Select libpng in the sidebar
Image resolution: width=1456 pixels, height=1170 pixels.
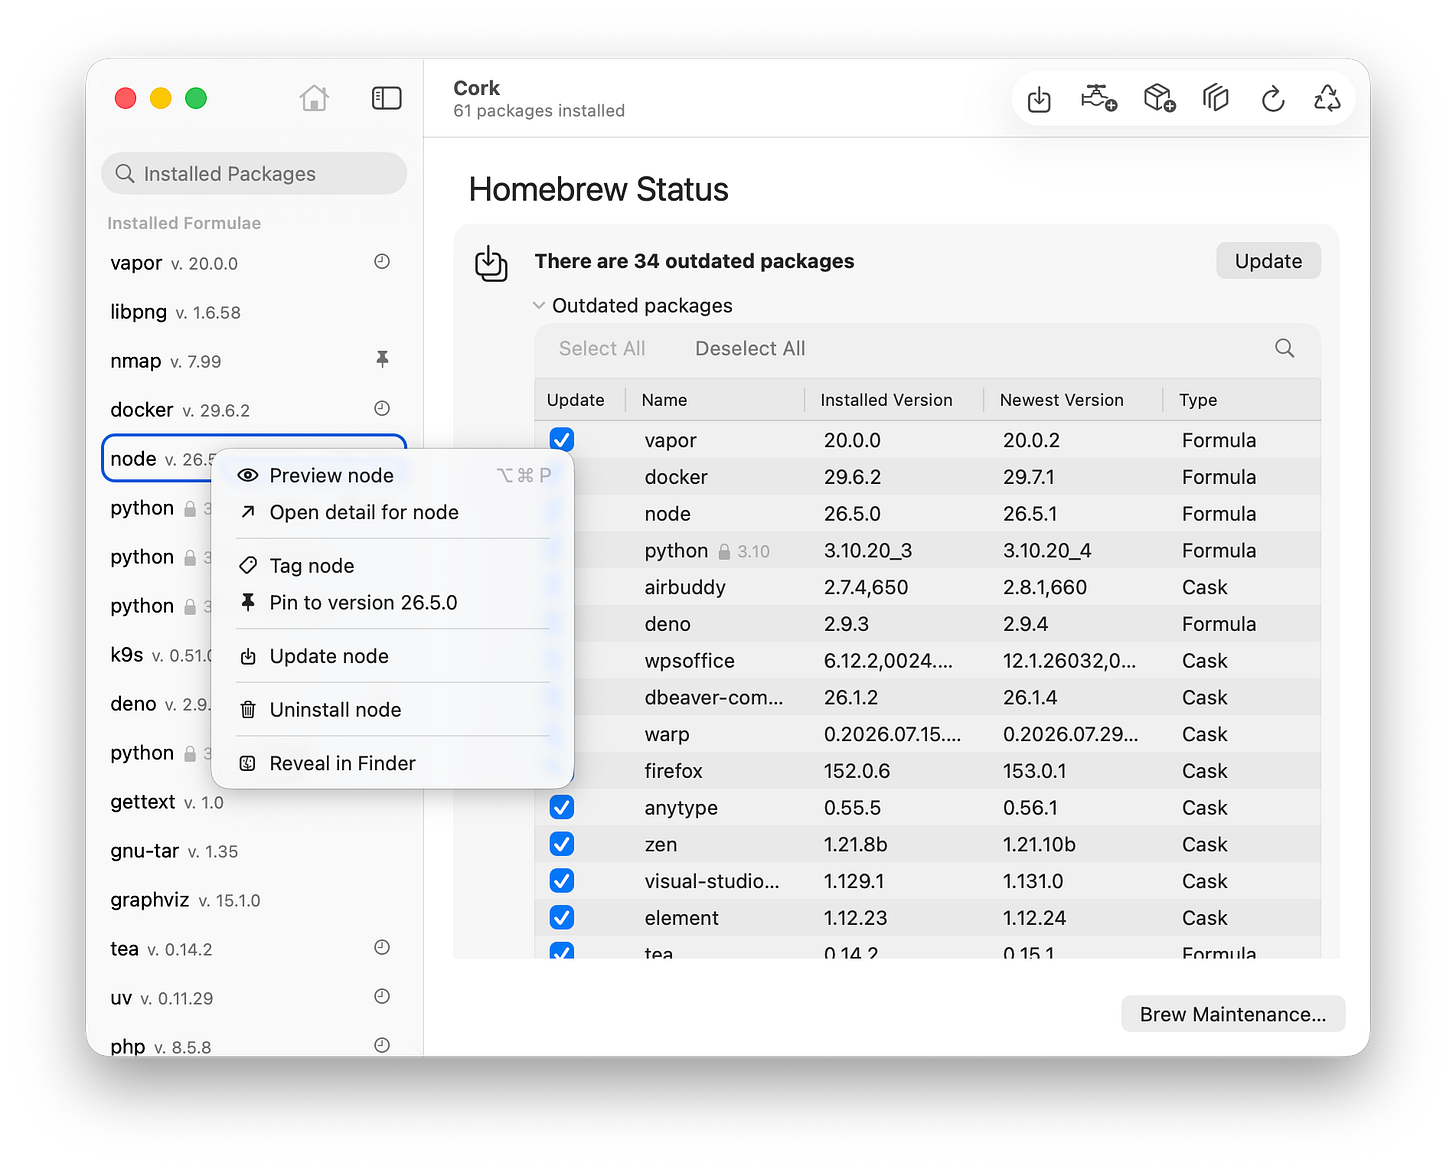[254, 312]
